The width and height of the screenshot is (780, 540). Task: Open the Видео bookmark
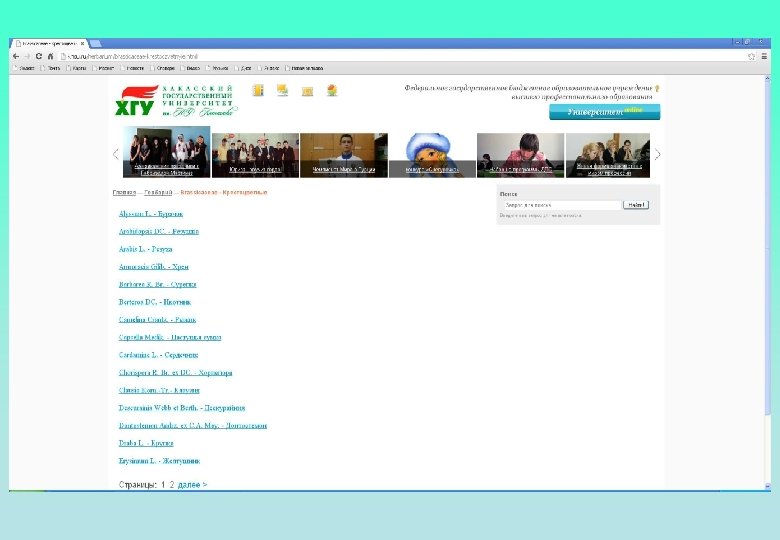pyautogui.click(x=191, y=68)
